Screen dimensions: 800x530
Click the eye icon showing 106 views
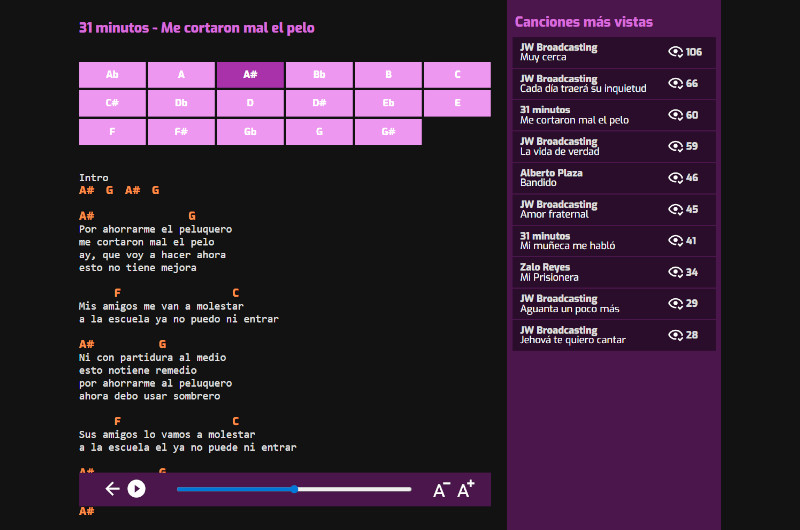(676, 52)
